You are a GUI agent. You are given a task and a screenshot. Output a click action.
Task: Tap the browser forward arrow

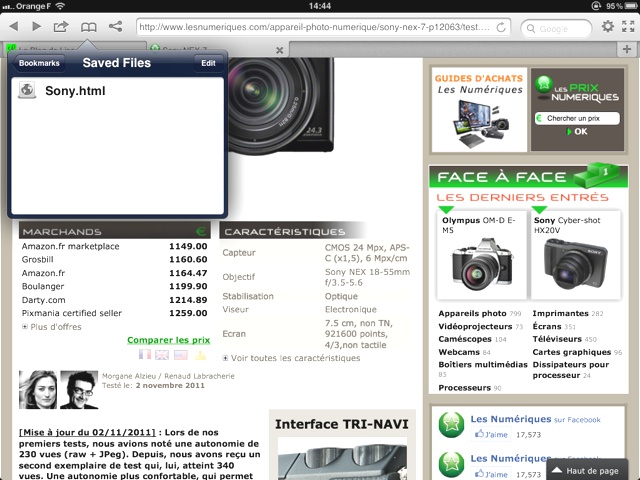tap(37, 27)
